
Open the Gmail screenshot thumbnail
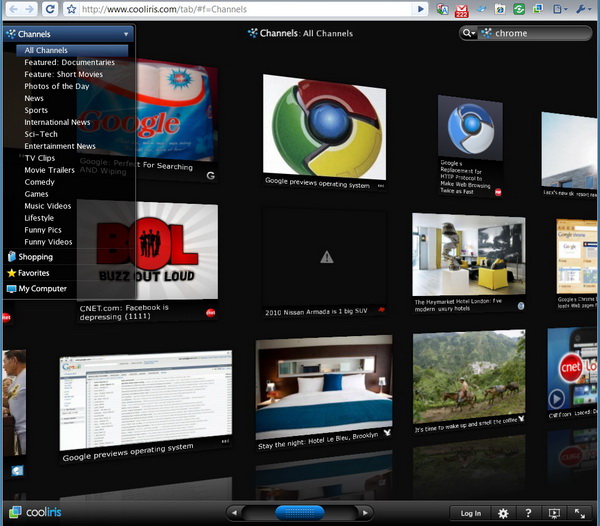point(145,400)
